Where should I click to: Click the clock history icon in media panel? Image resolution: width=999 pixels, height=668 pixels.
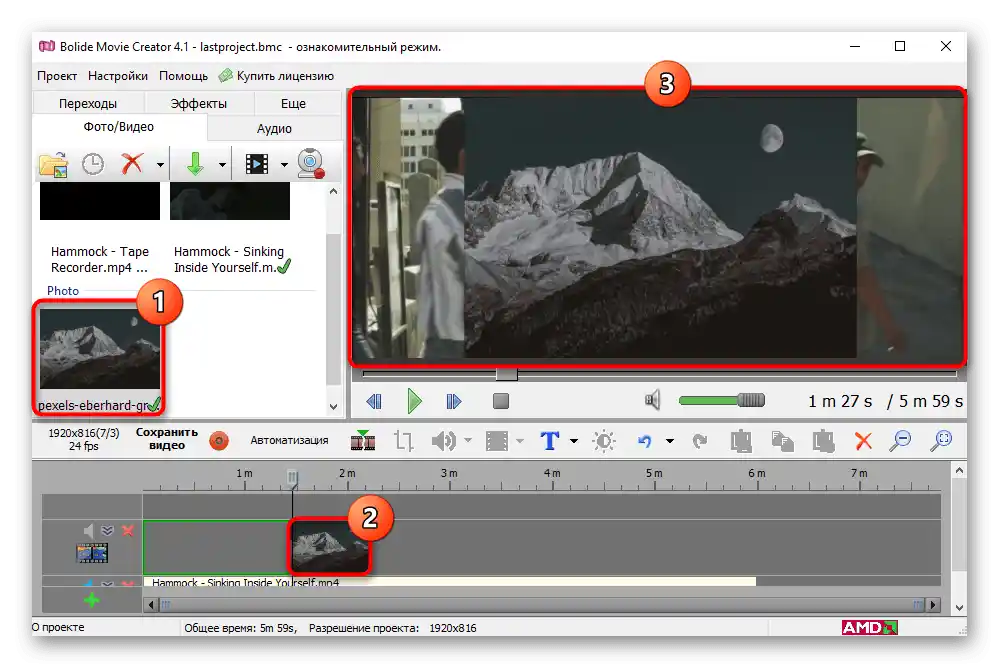tap(93, 164)
